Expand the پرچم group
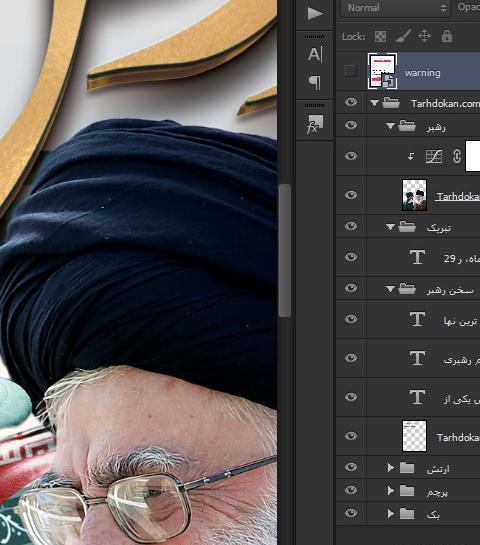This screenshot has width=480, height=545. point(391,490)
